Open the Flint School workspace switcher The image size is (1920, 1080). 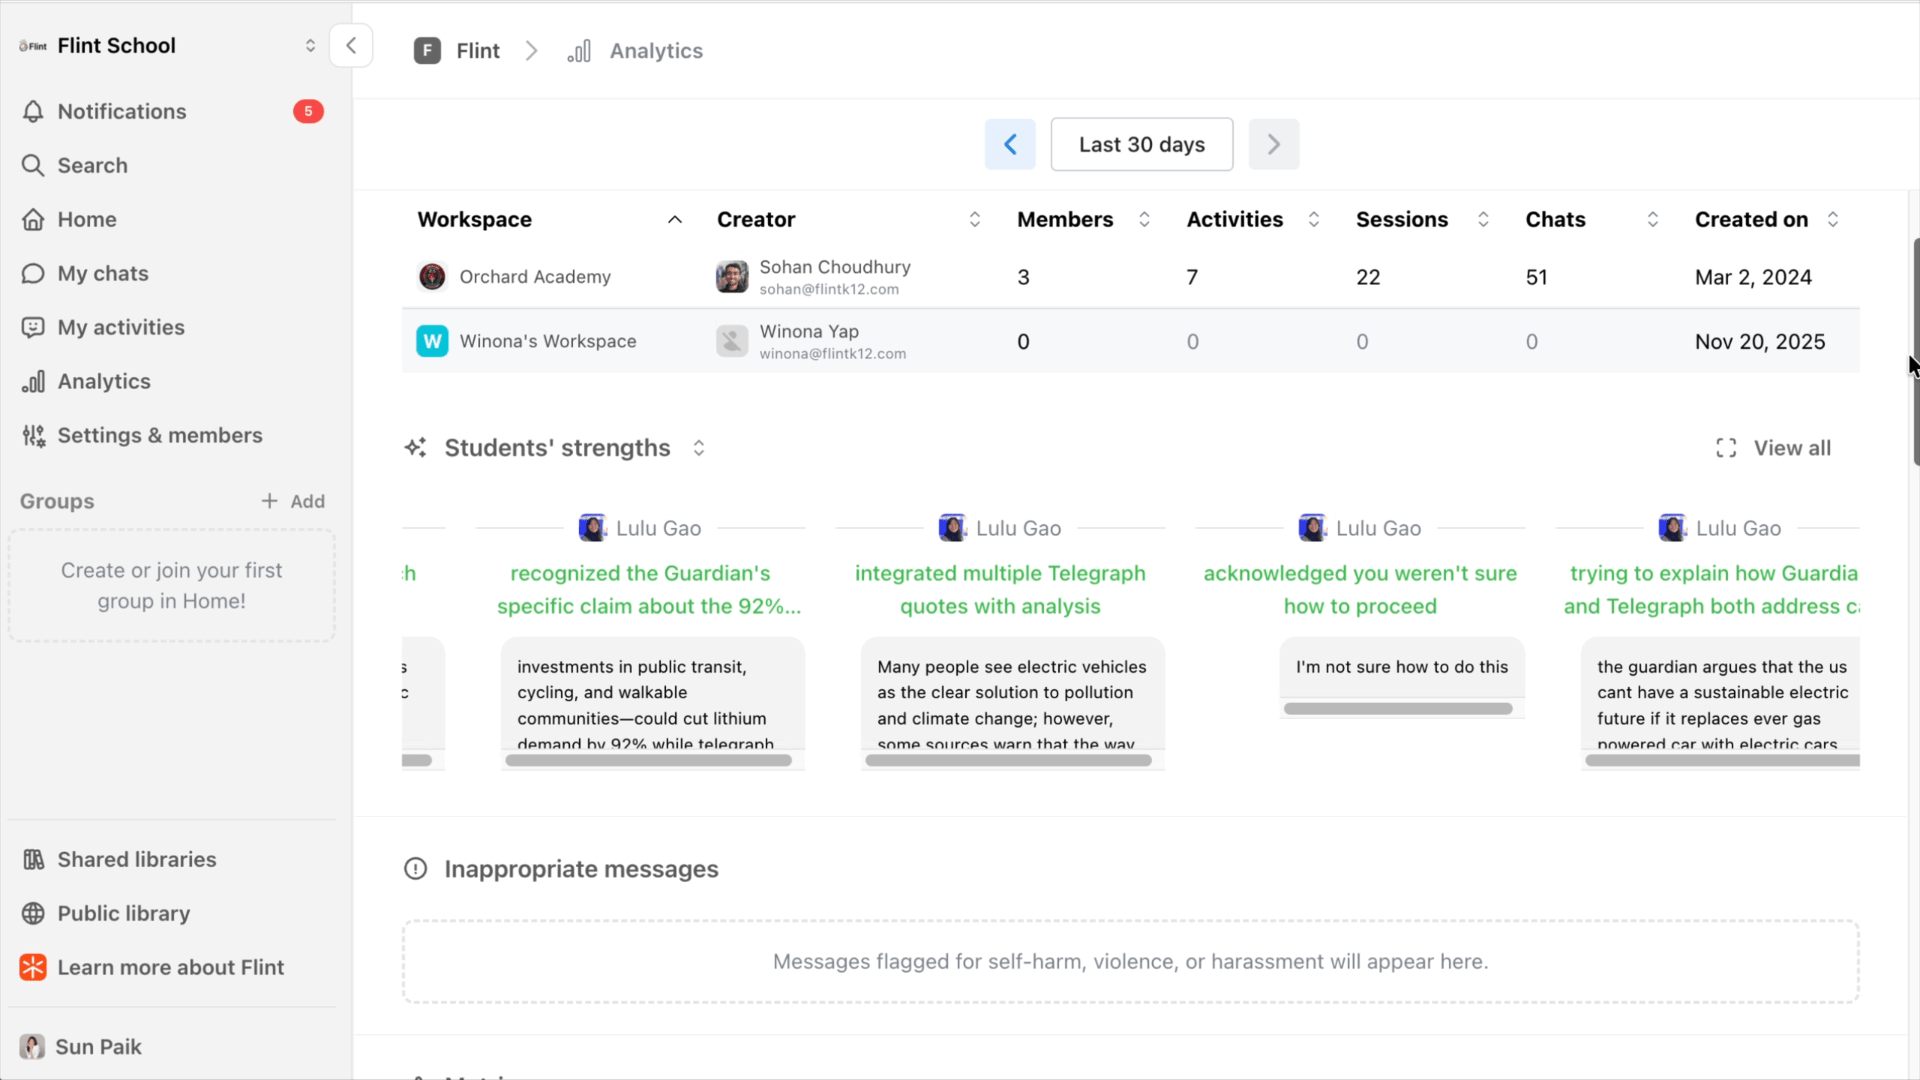(x=310, y=46)
